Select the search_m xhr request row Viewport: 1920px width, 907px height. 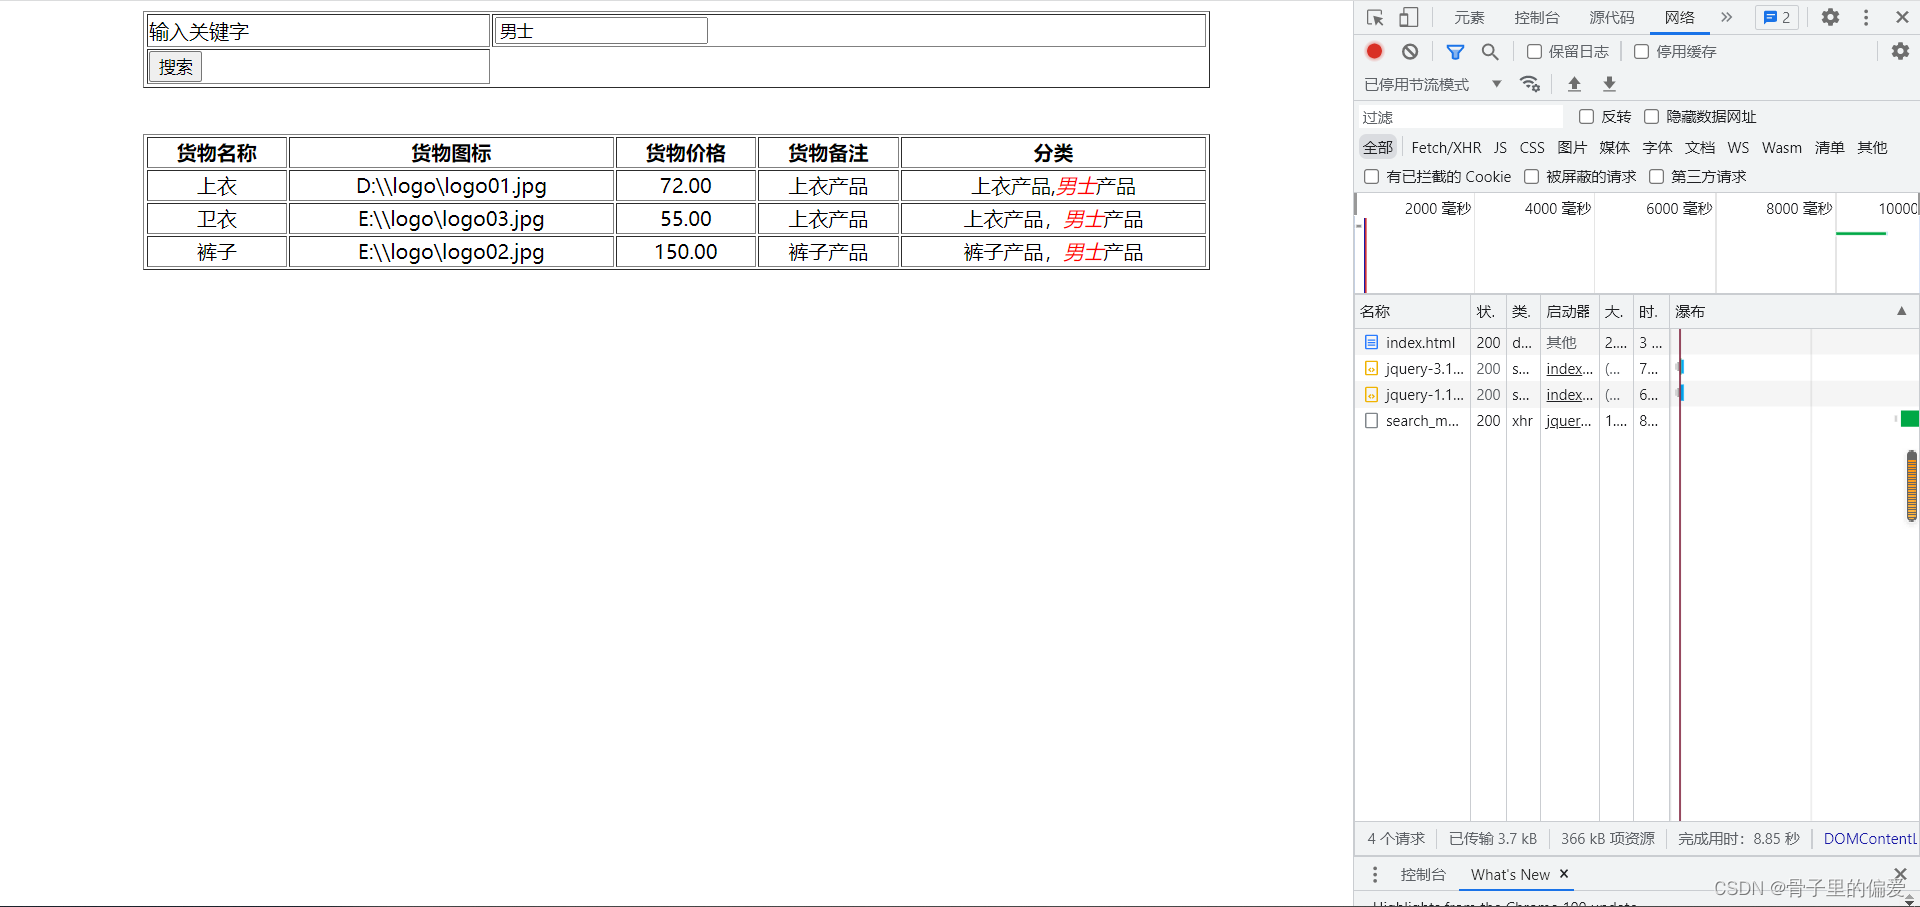[x=1637, y=420]
